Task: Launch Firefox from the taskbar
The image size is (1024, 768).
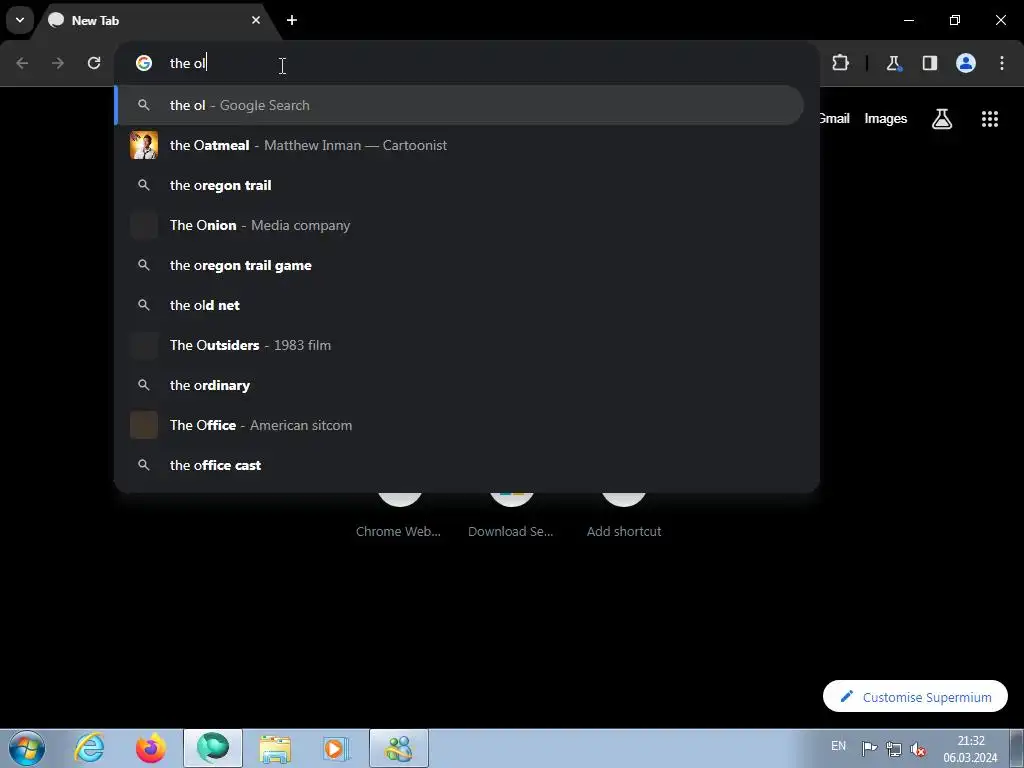Action: pyautogui.click(x=151, y=748)
